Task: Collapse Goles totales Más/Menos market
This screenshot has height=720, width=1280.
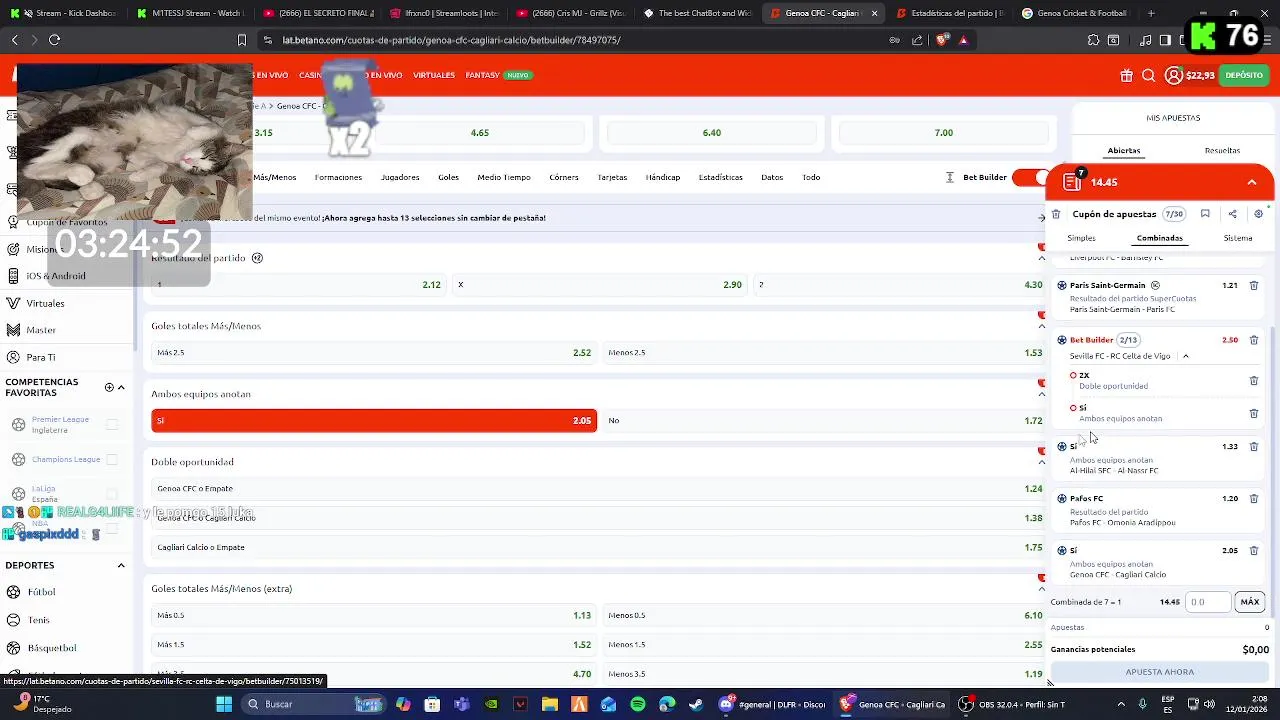Action: pos(1041,326)
